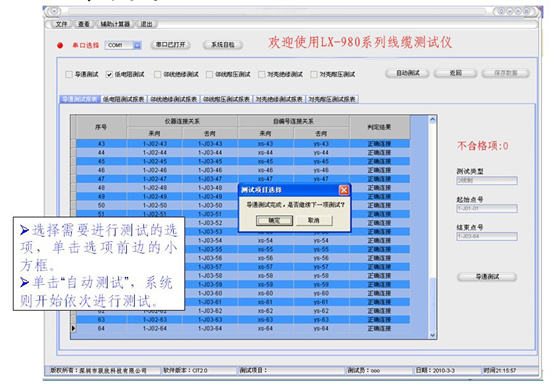Click the 系统自检 button

click(x=223, y=45)
